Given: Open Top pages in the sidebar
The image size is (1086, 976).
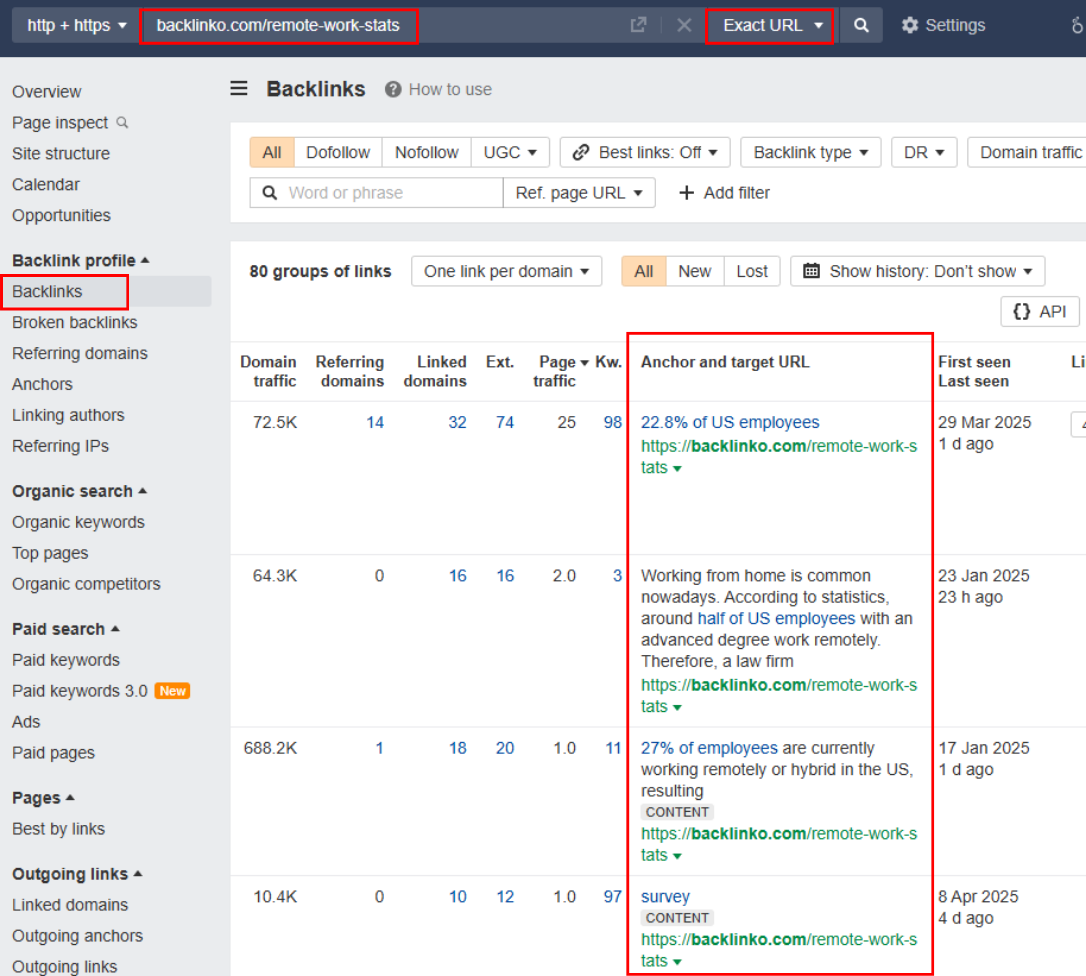Looking at the screenshot, I should (50, 553).
